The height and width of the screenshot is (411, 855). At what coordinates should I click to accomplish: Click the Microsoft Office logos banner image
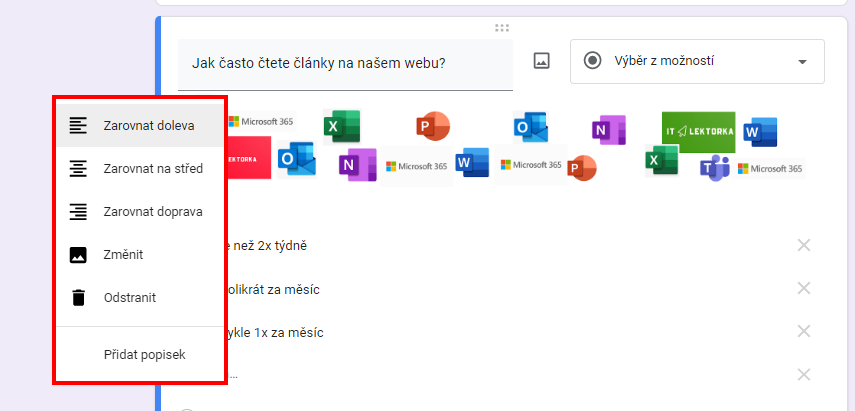coord(516,146)
